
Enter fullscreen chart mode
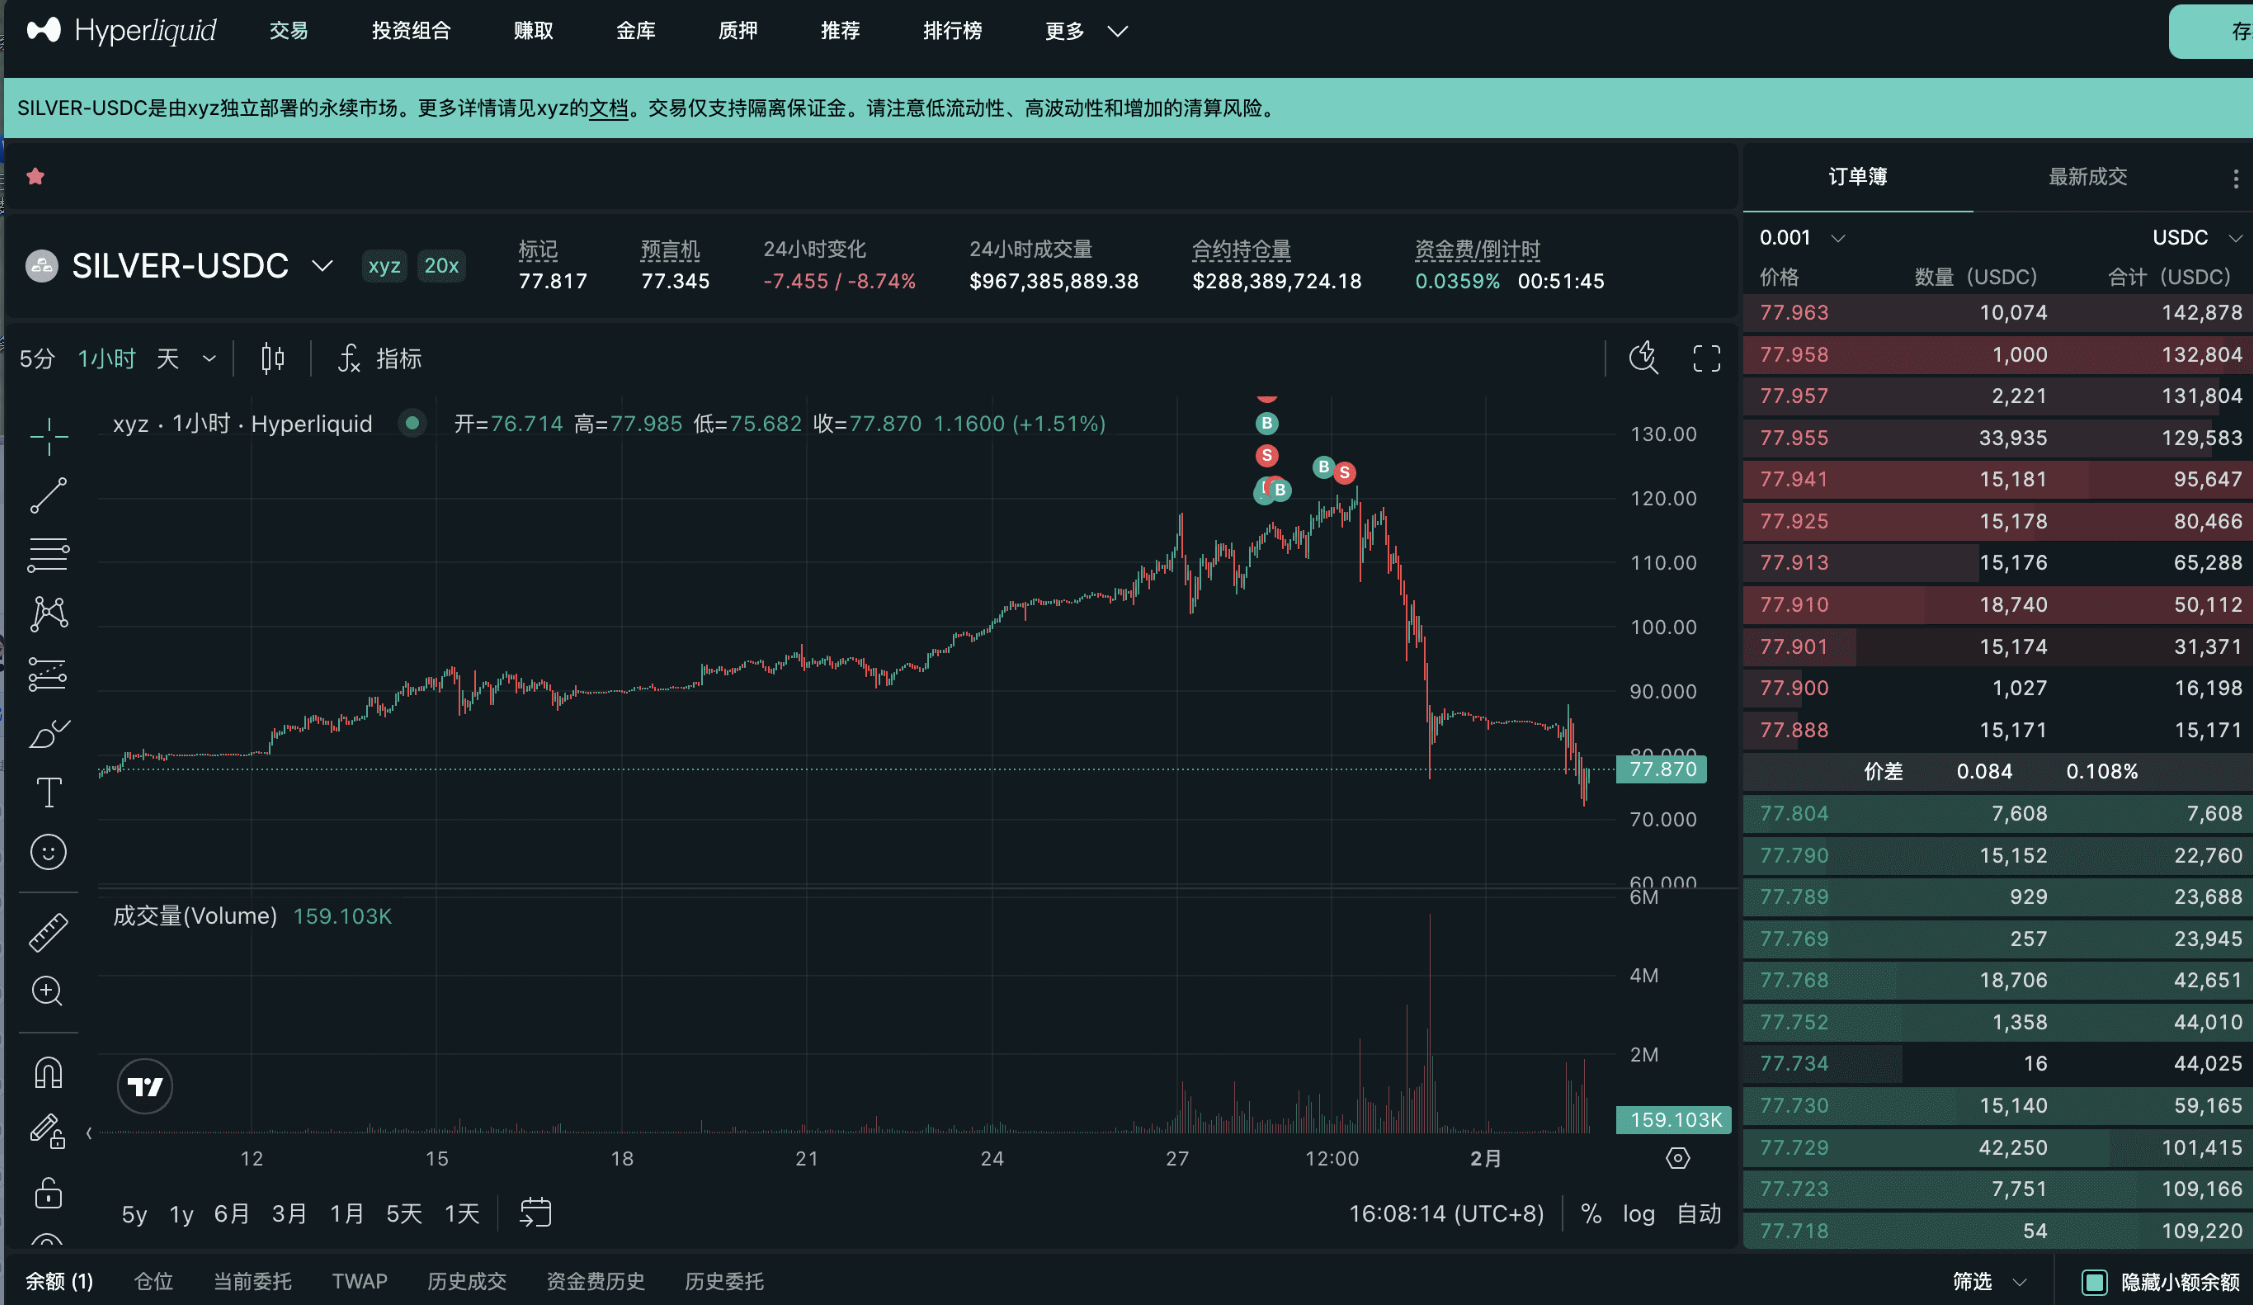[1706, 358]
